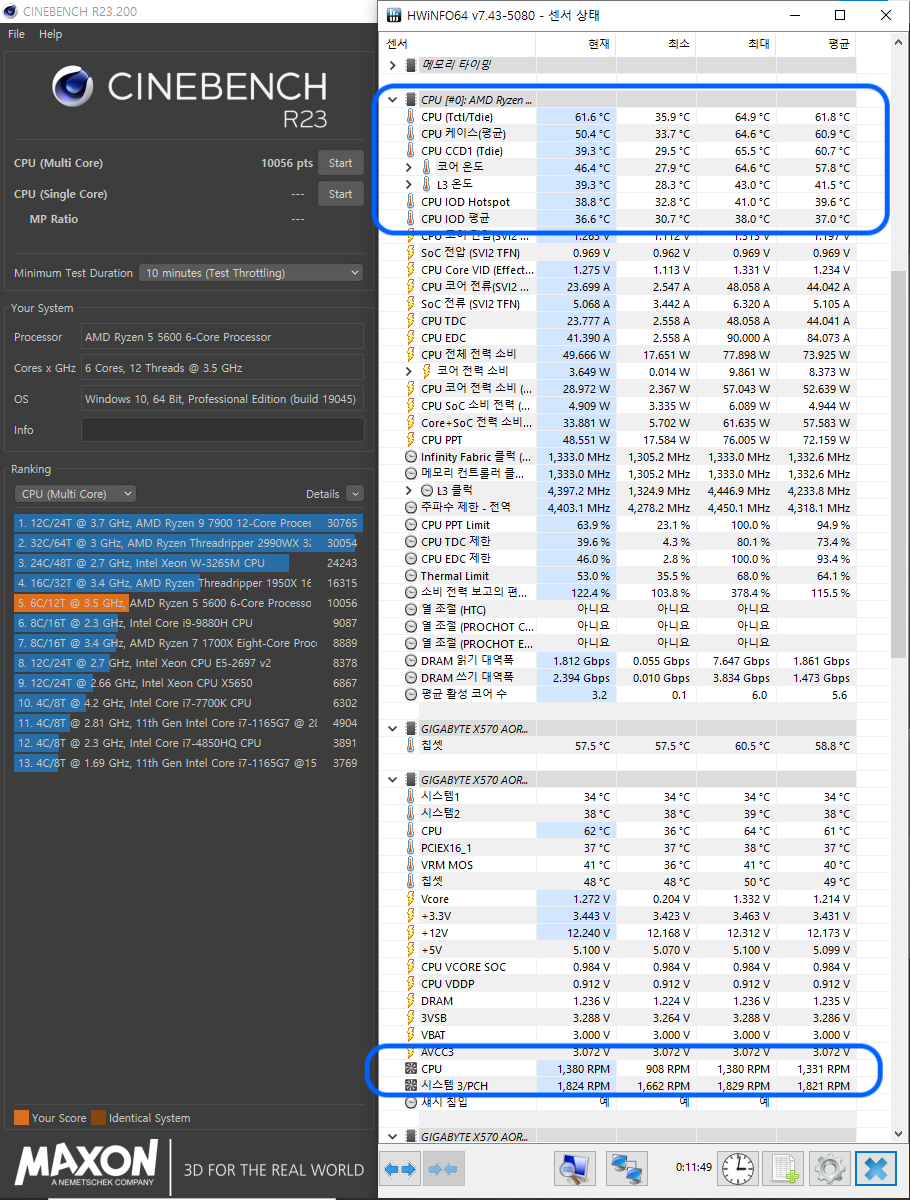Image resolution: width=910 pixels, height=1200 pixels.
Task: Click the monitor with magnifier icon in HWiNFO
Action: (x=576, y=1168)
